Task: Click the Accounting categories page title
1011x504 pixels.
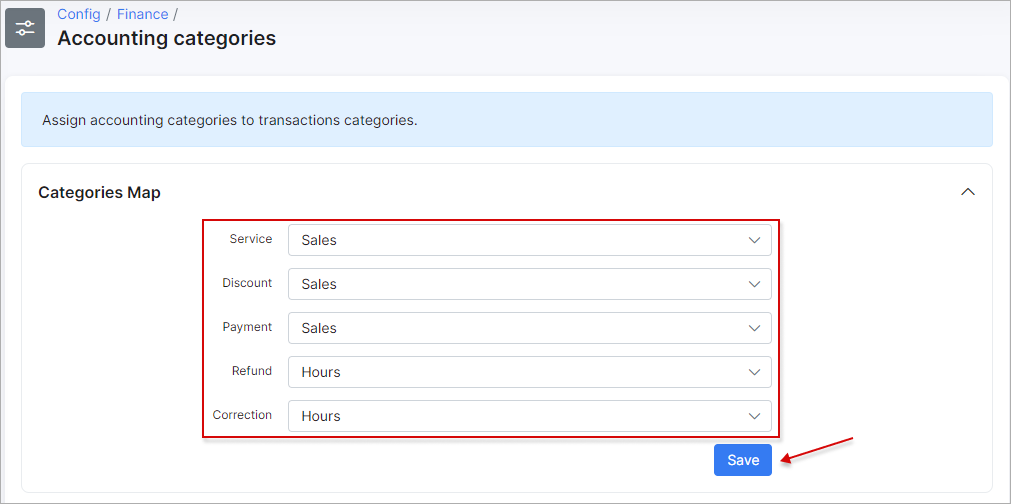Action: [x=166, y=38]
